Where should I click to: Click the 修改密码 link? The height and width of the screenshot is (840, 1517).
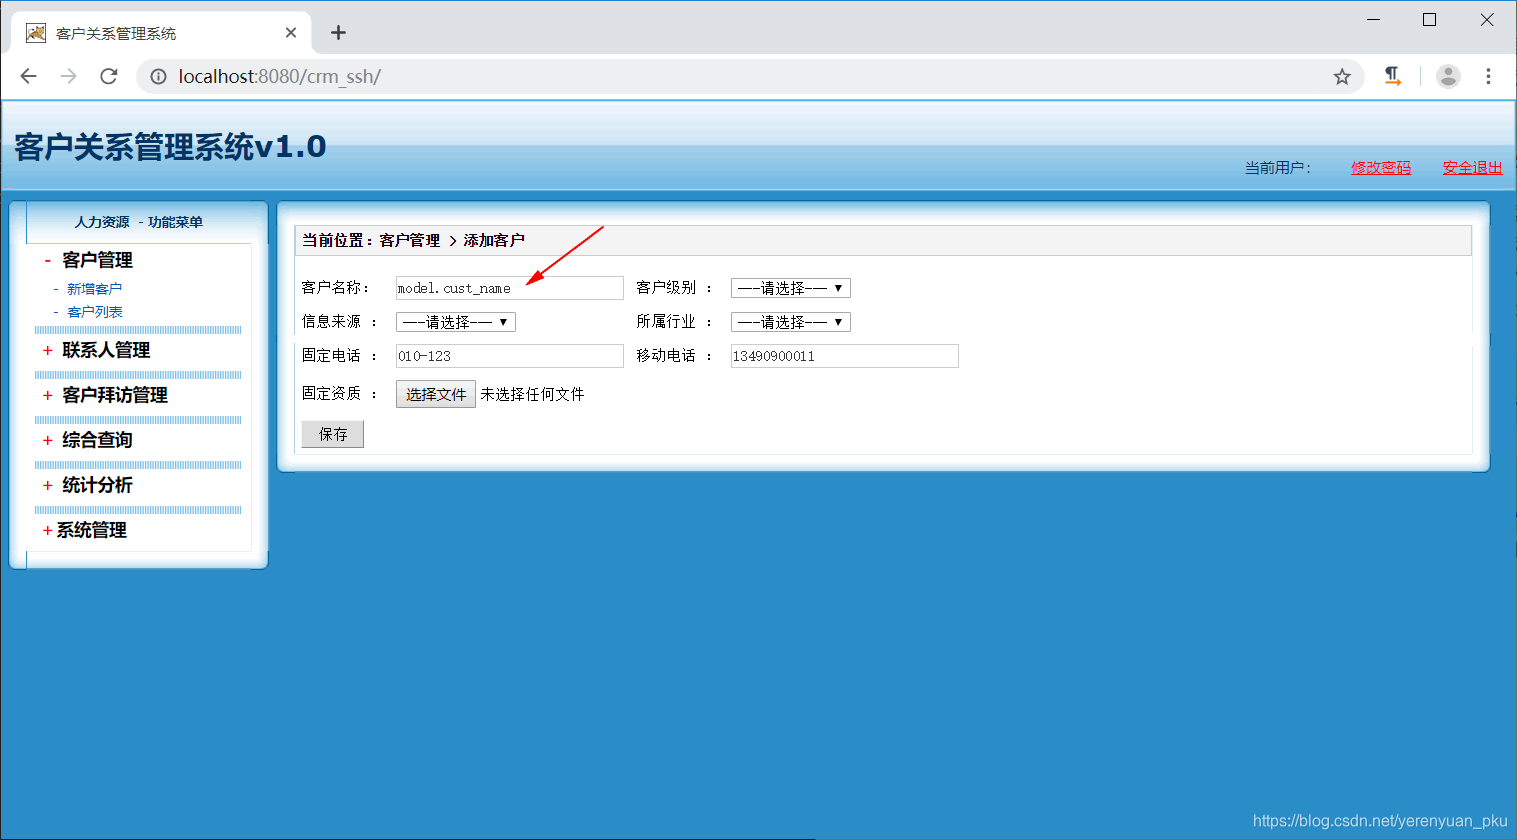point(1381,168)
